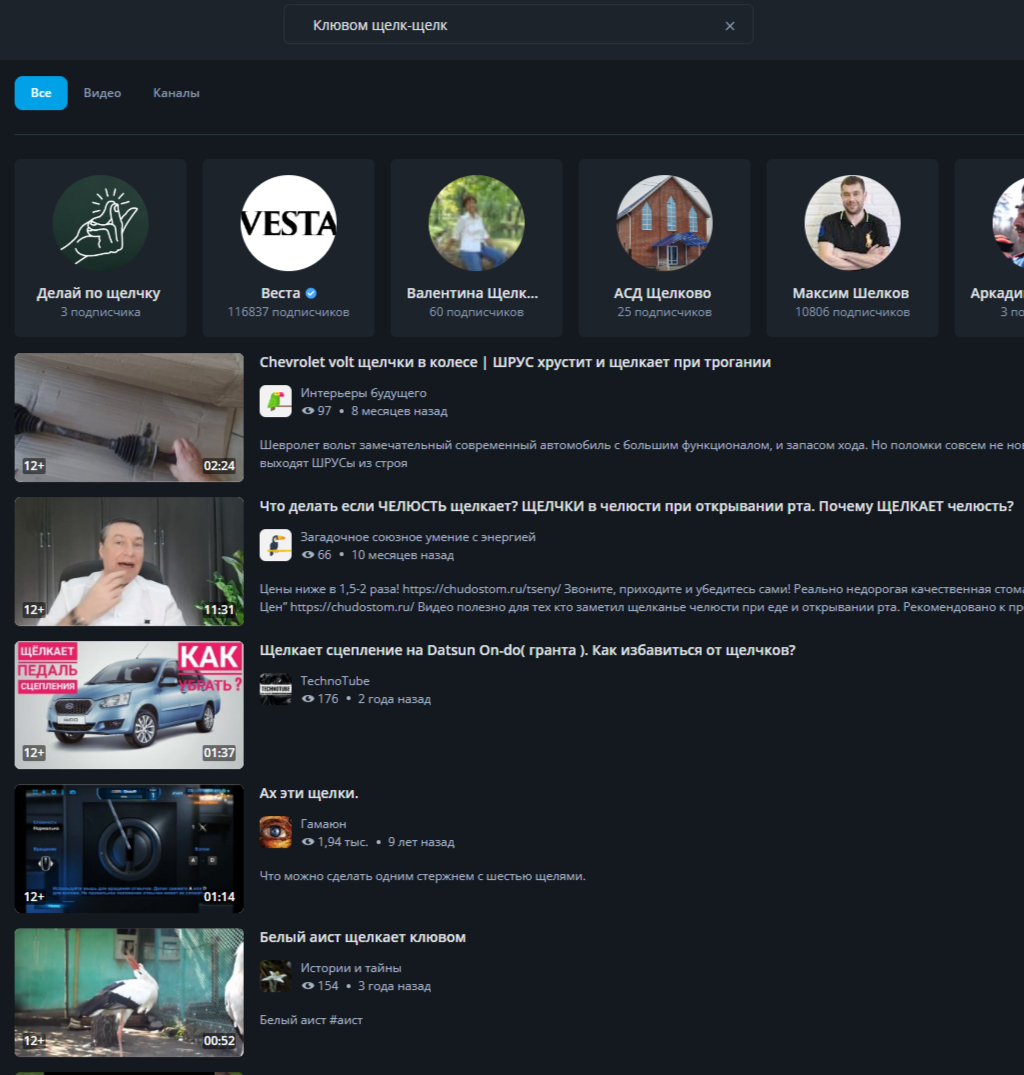Open Chevrolet Volt ШРУС video thumbnail

pos(129,417)
